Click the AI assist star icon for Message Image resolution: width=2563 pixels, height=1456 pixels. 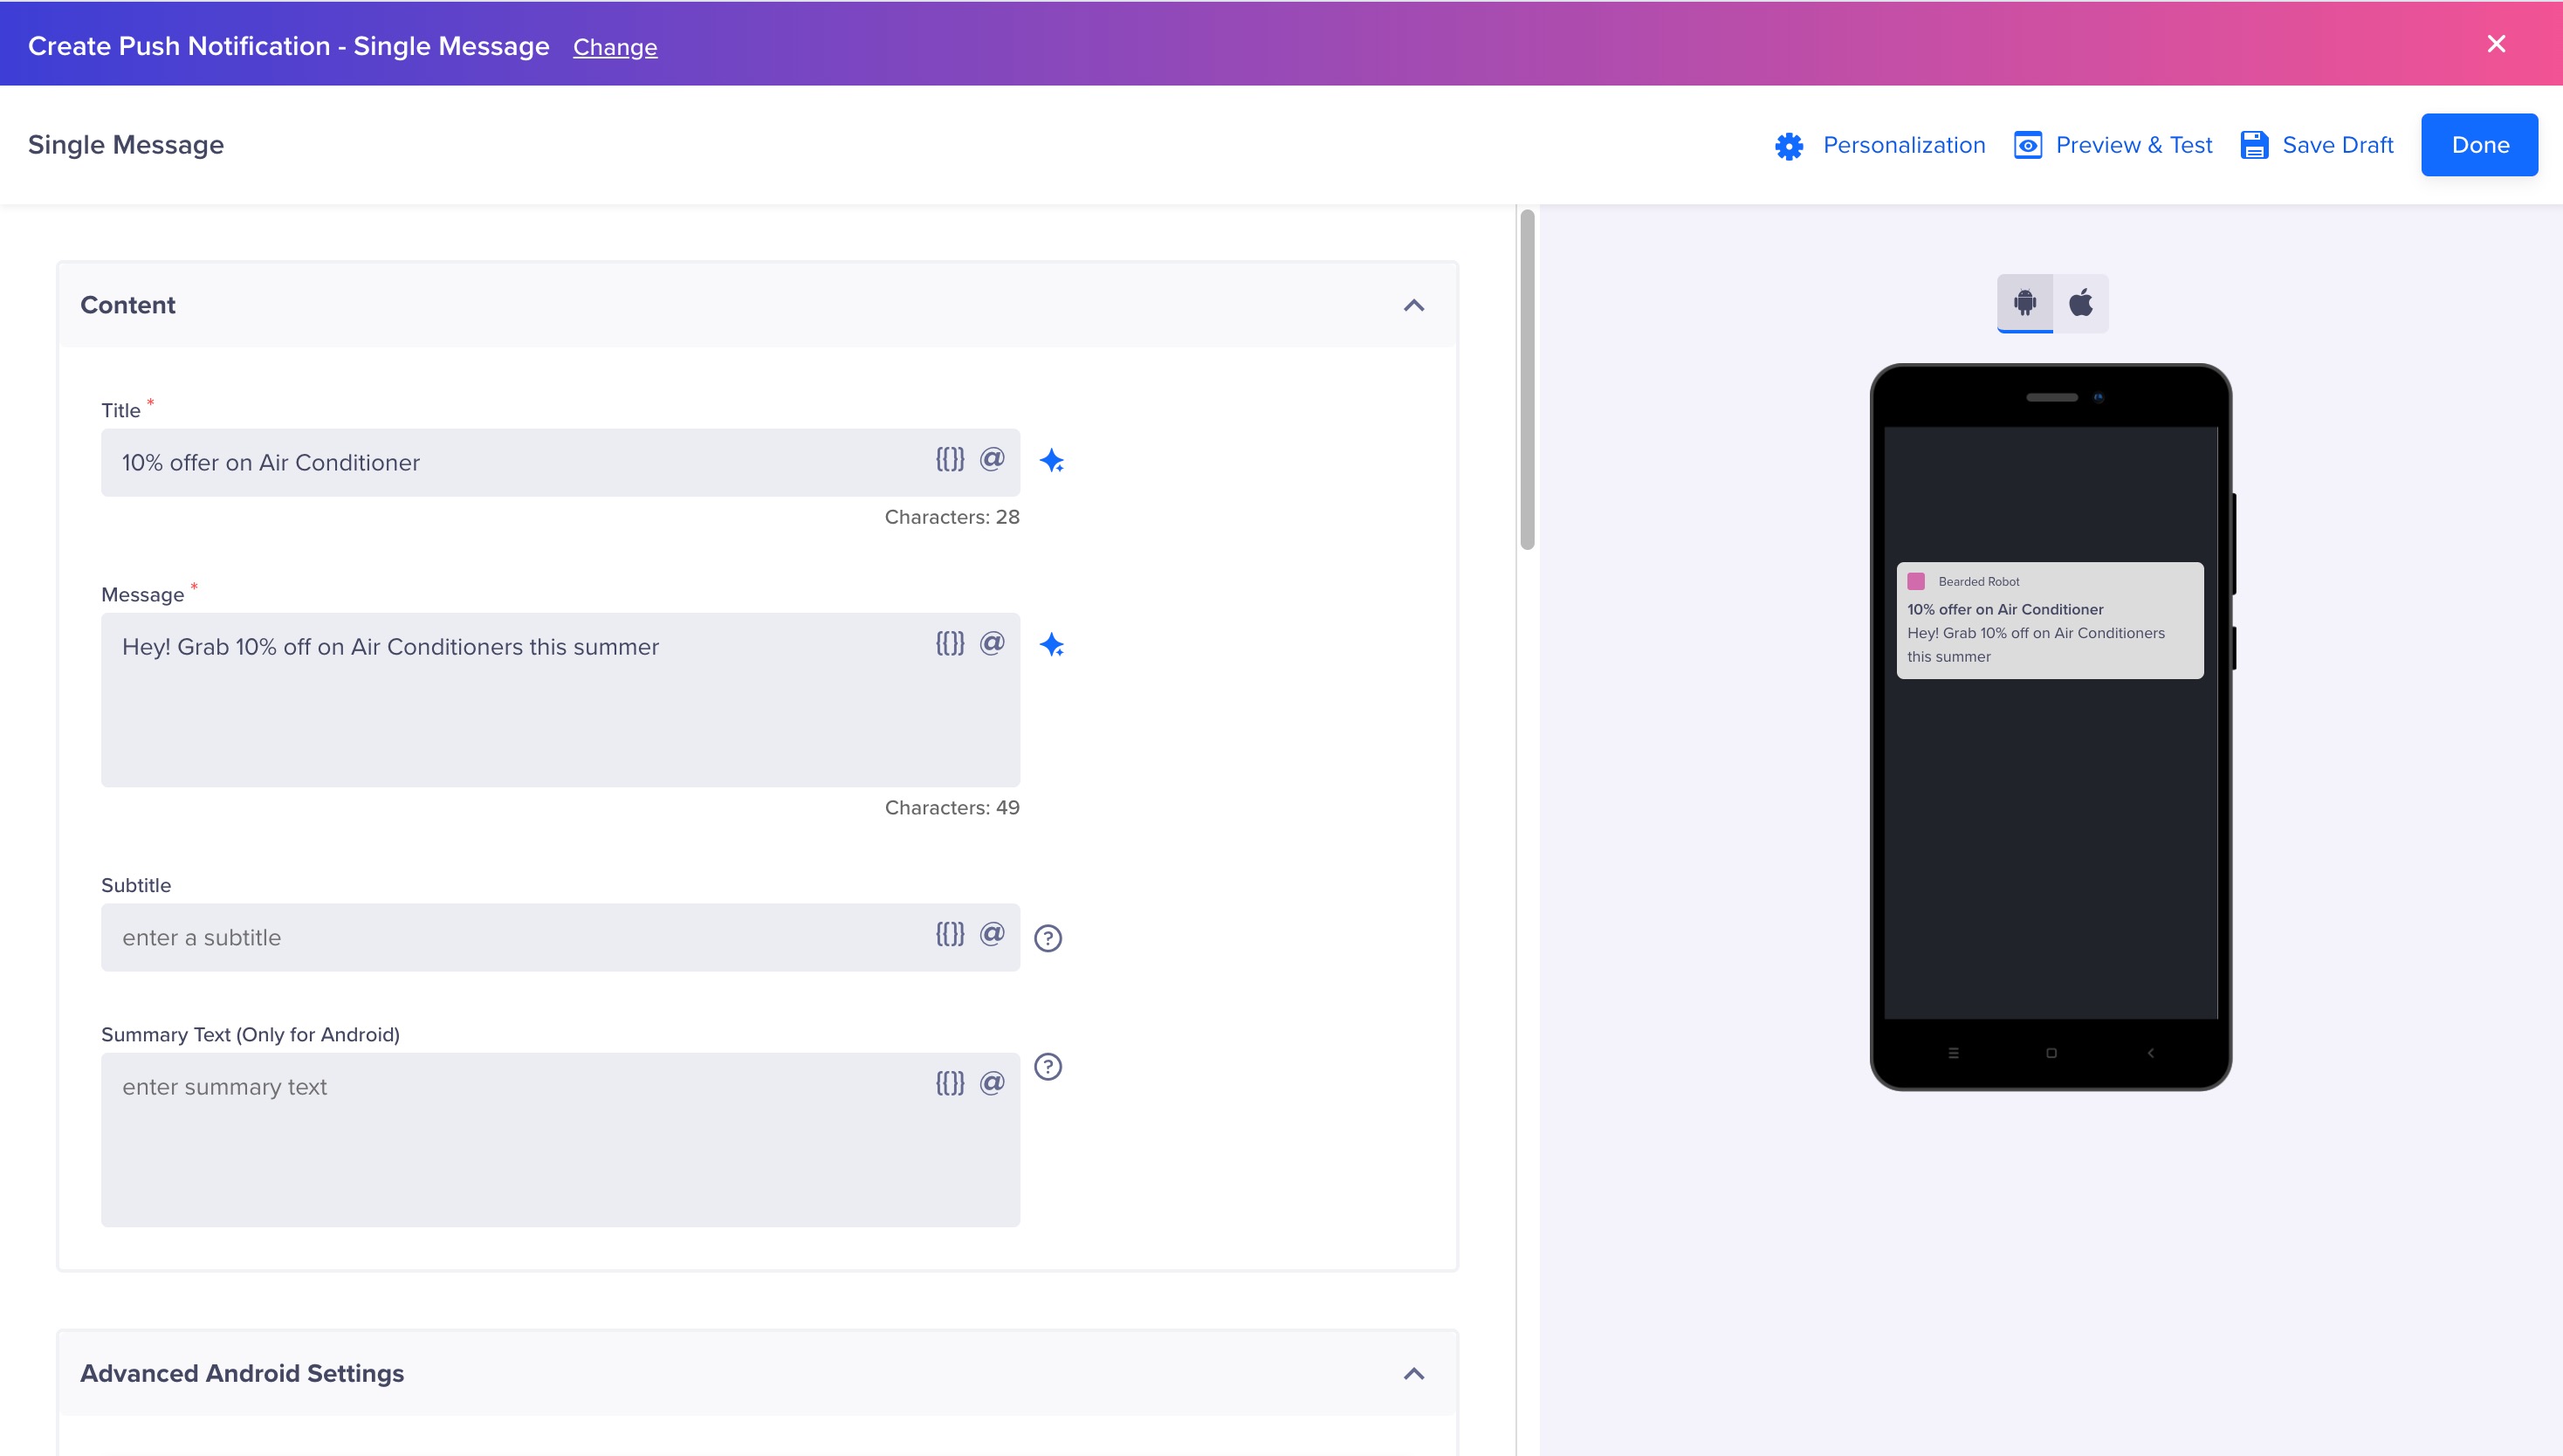coord(1051,644)
